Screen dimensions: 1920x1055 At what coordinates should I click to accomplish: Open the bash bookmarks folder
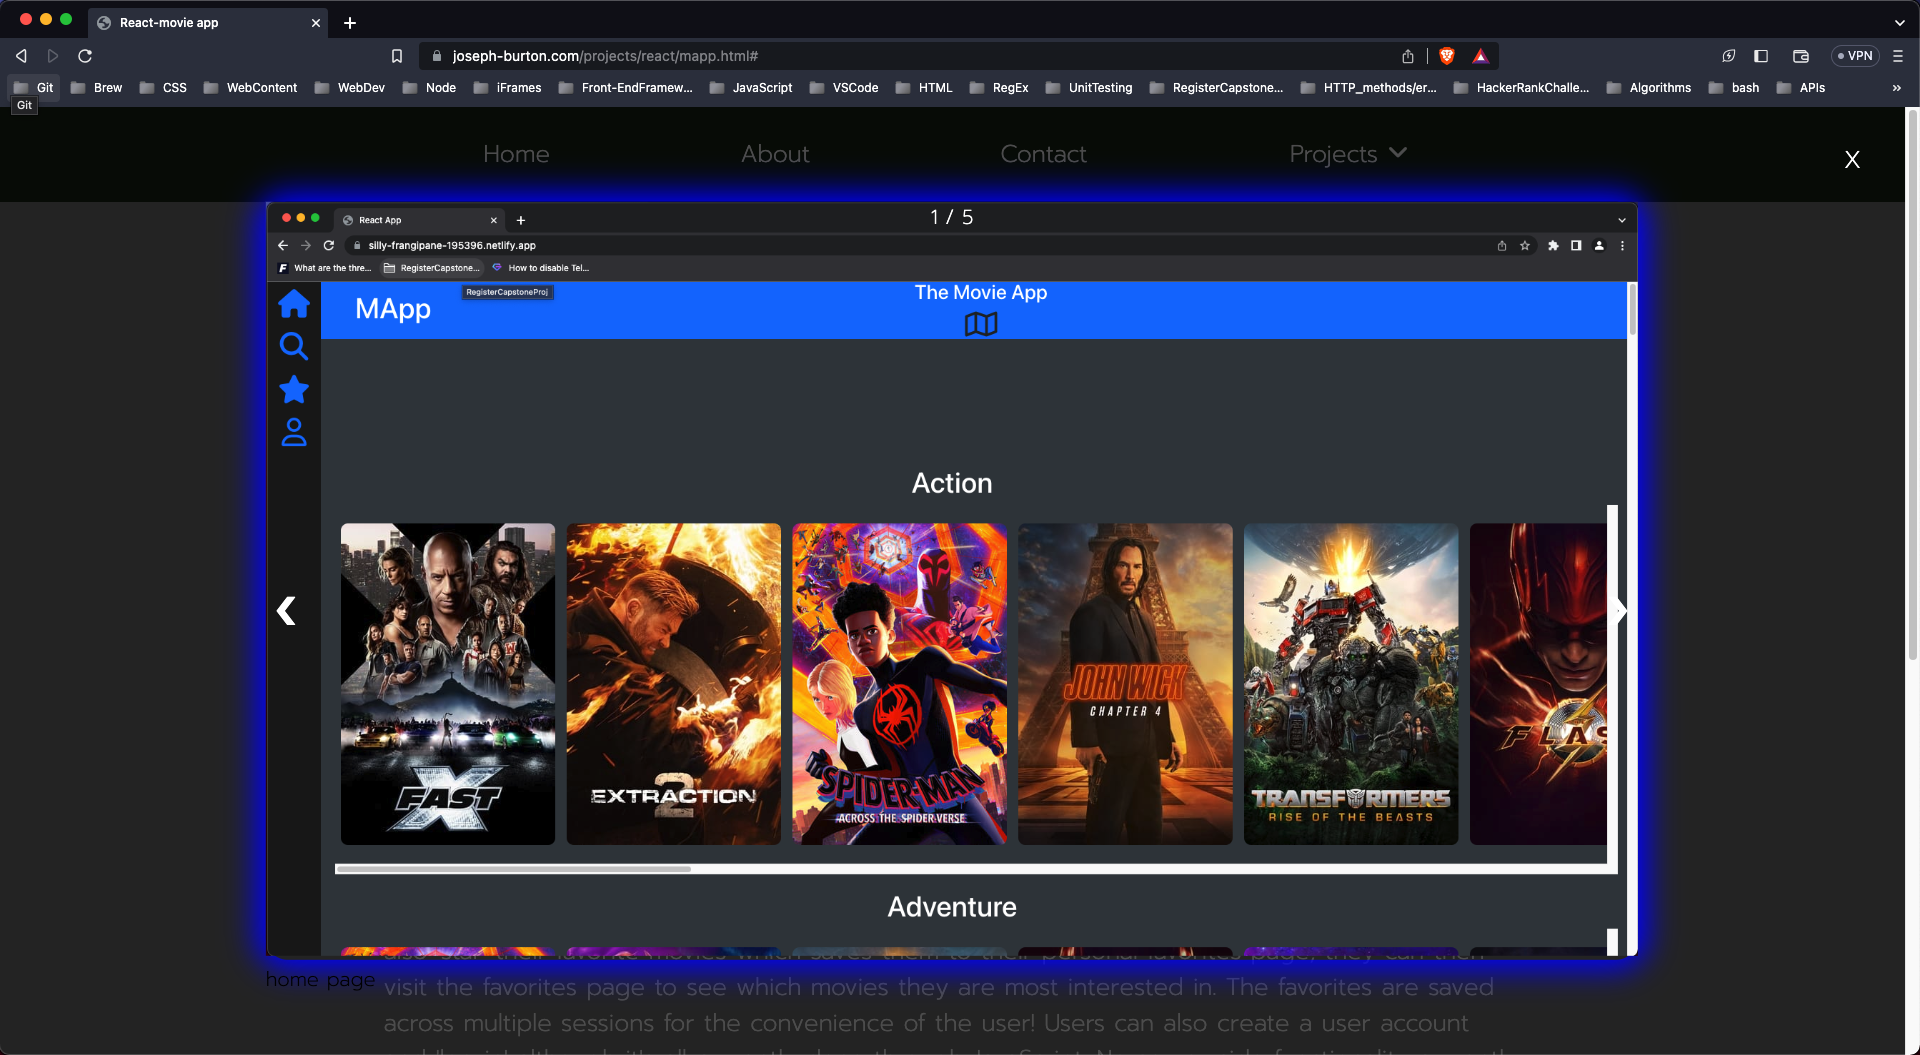1734,88
